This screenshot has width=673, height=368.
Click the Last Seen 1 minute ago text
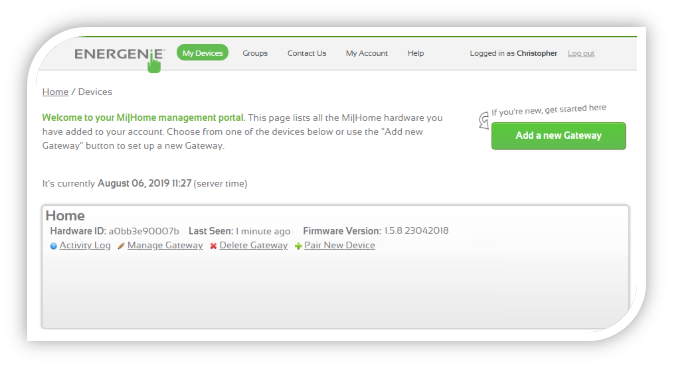tap(239, 231)
